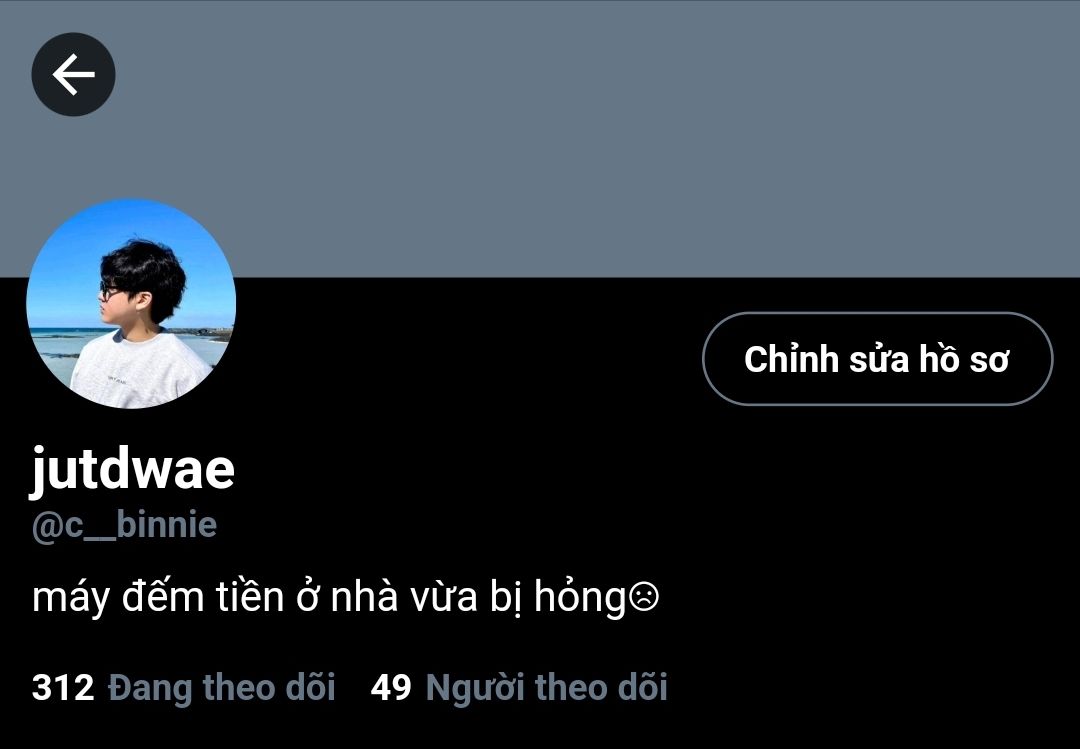Screen dimensions: 1080x749
Task: Tap the handle @c__binnie
Action: click(125, 526)
